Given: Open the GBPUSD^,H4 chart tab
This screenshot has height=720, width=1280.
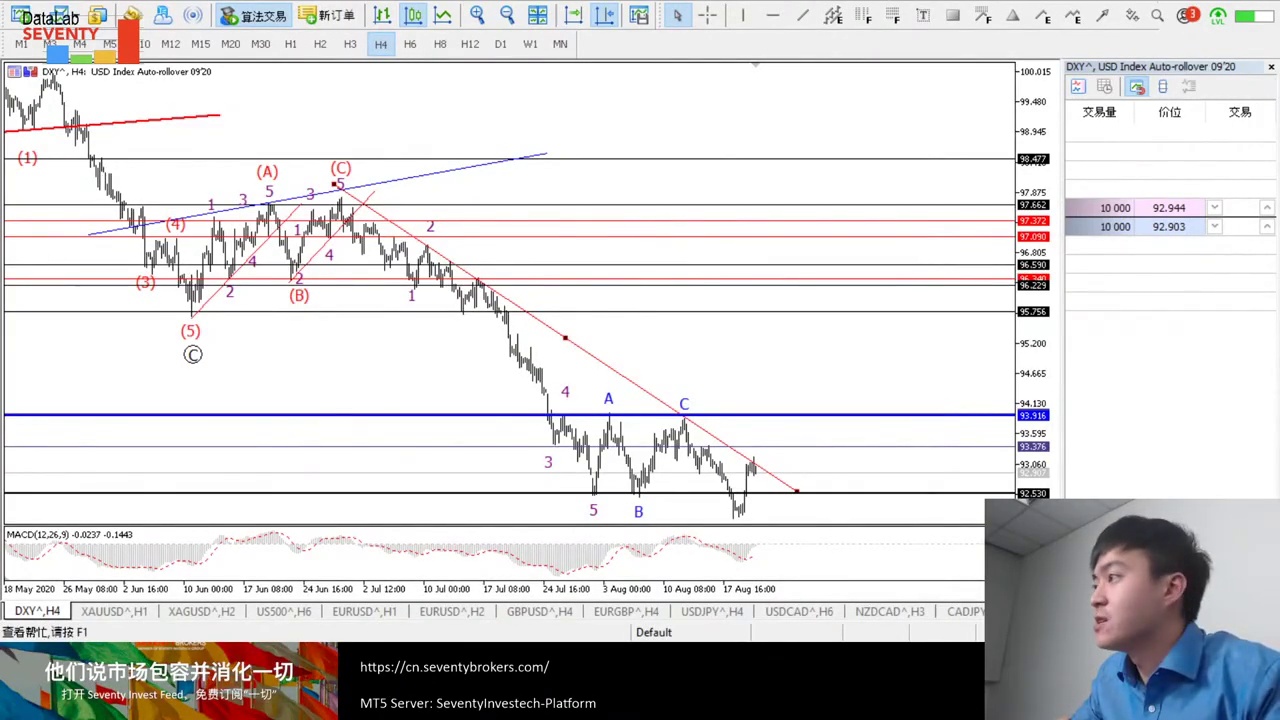Looking at the screenshot, I should (x=539, y=611).
